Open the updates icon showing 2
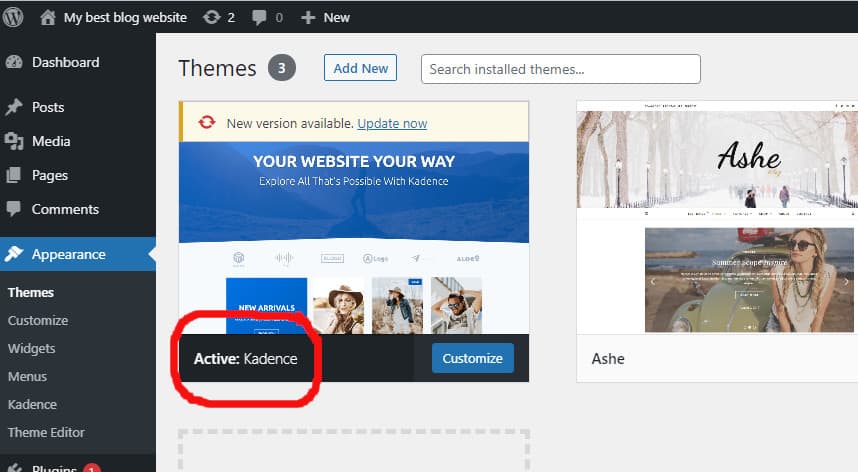The width and height of the screenshot is (858, 472). (x=211, y=18)
